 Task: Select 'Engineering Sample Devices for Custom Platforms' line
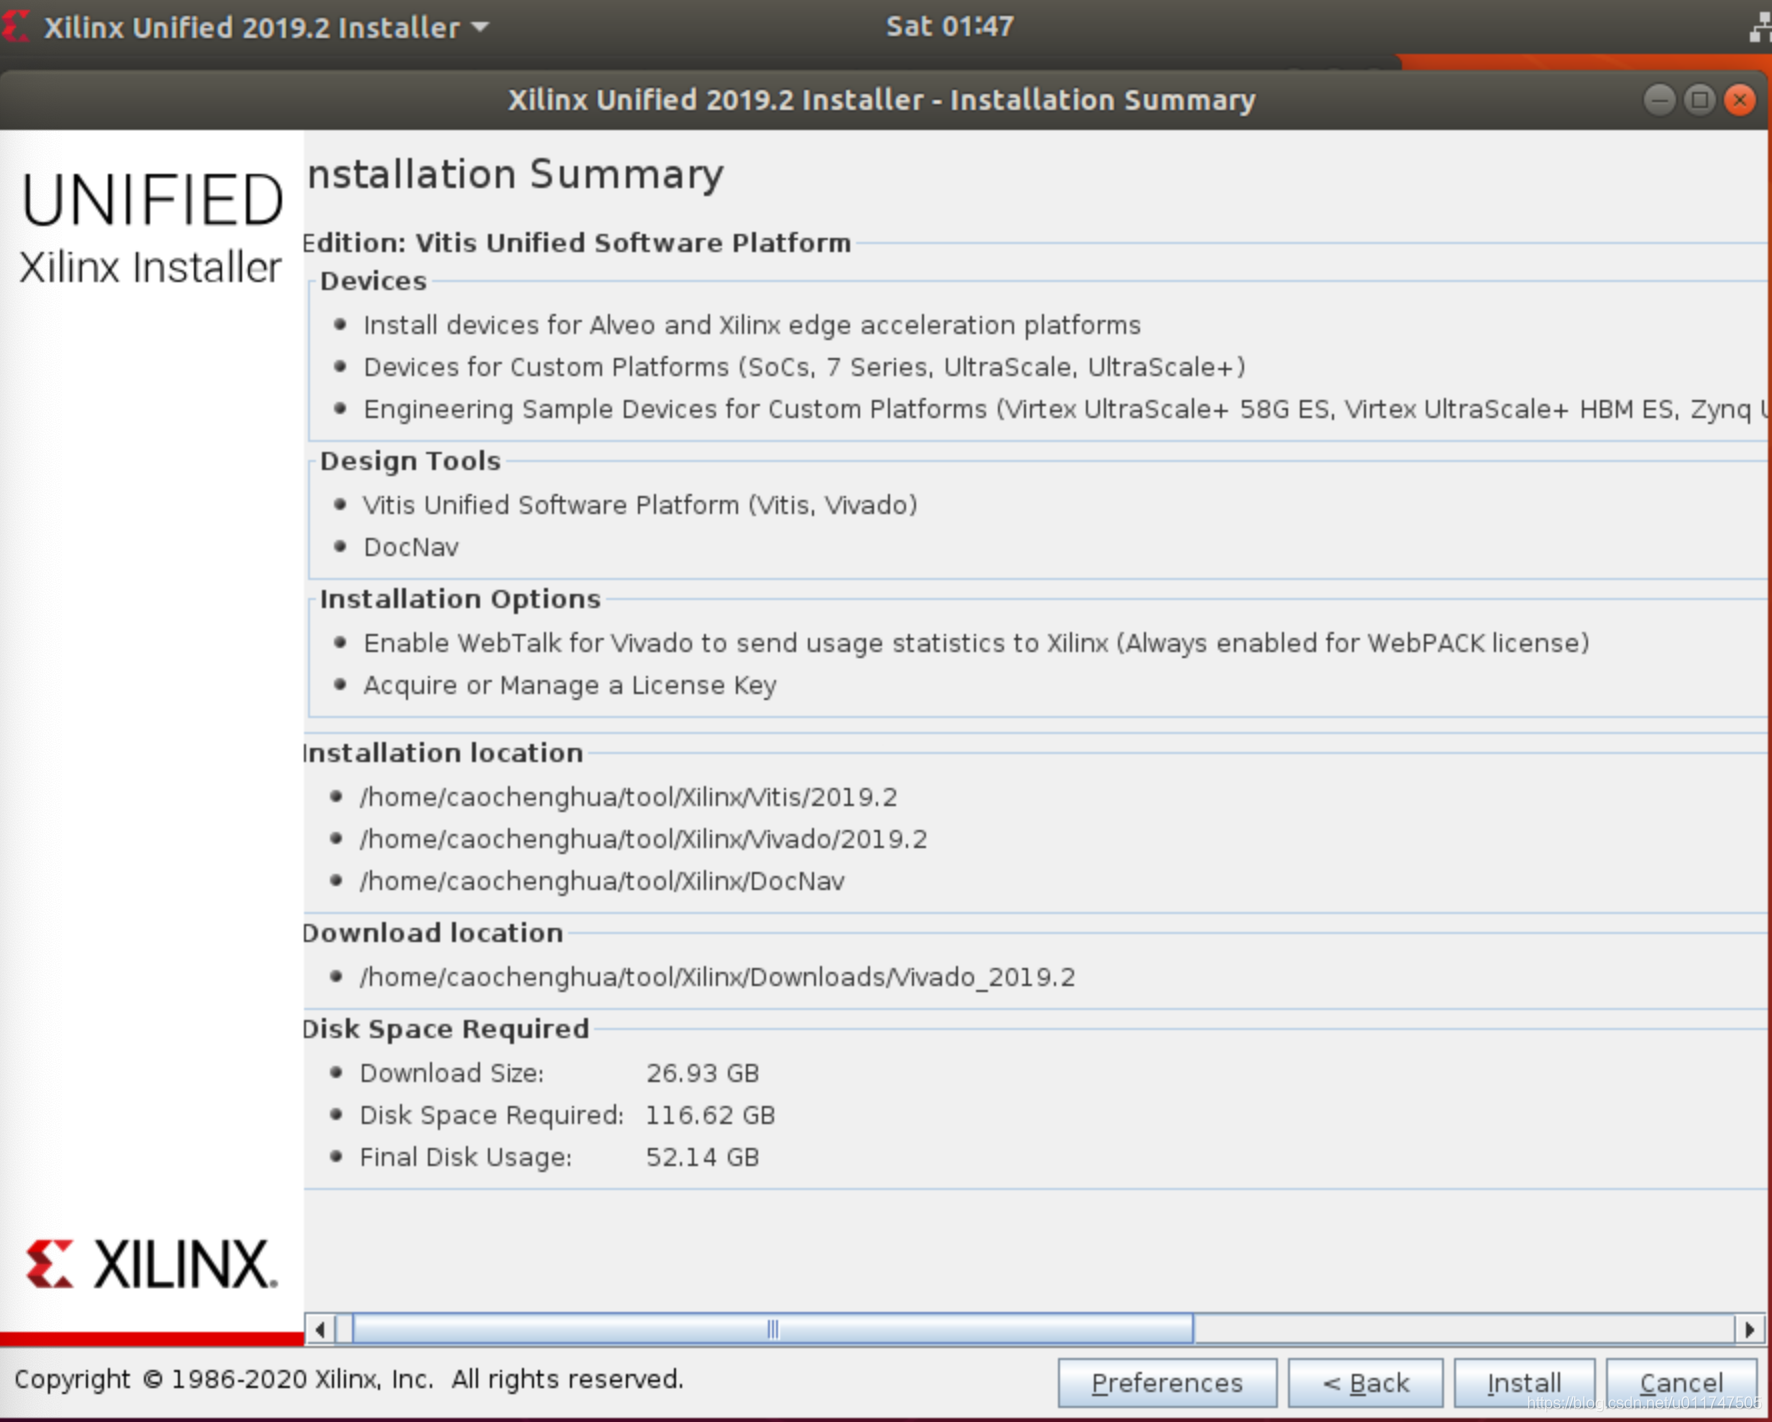[1066, 409]
